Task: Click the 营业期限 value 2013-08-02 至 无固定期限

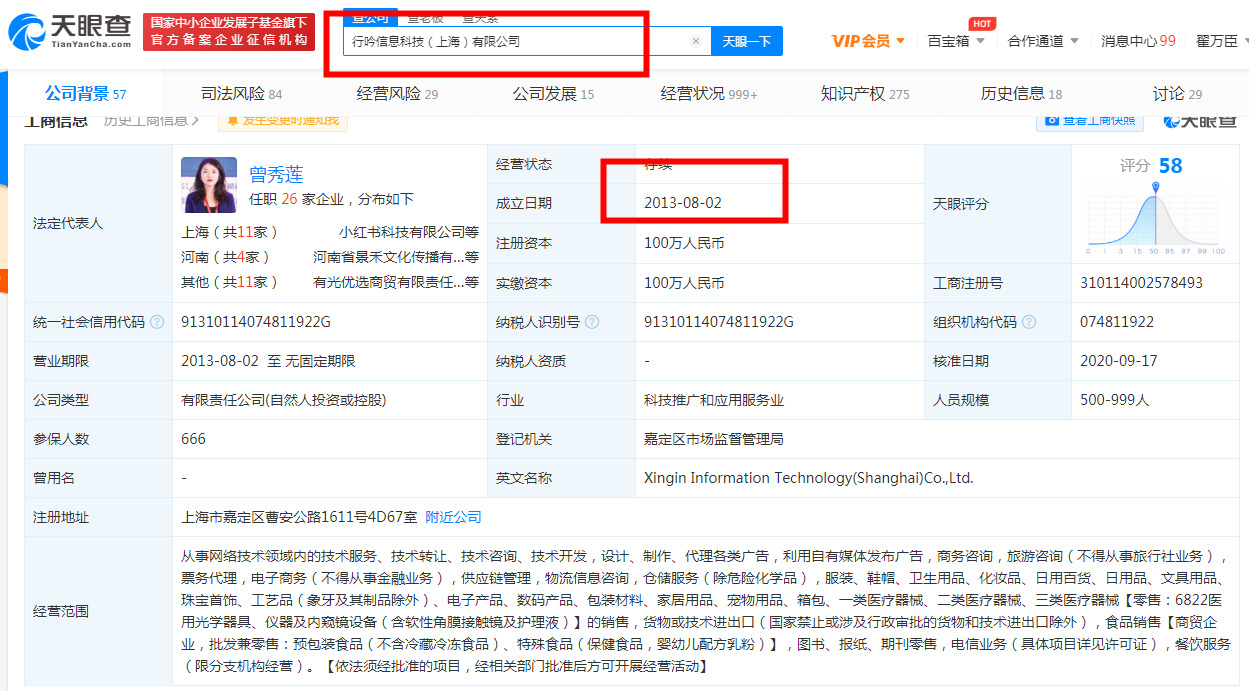Action: tap(268, 361)
